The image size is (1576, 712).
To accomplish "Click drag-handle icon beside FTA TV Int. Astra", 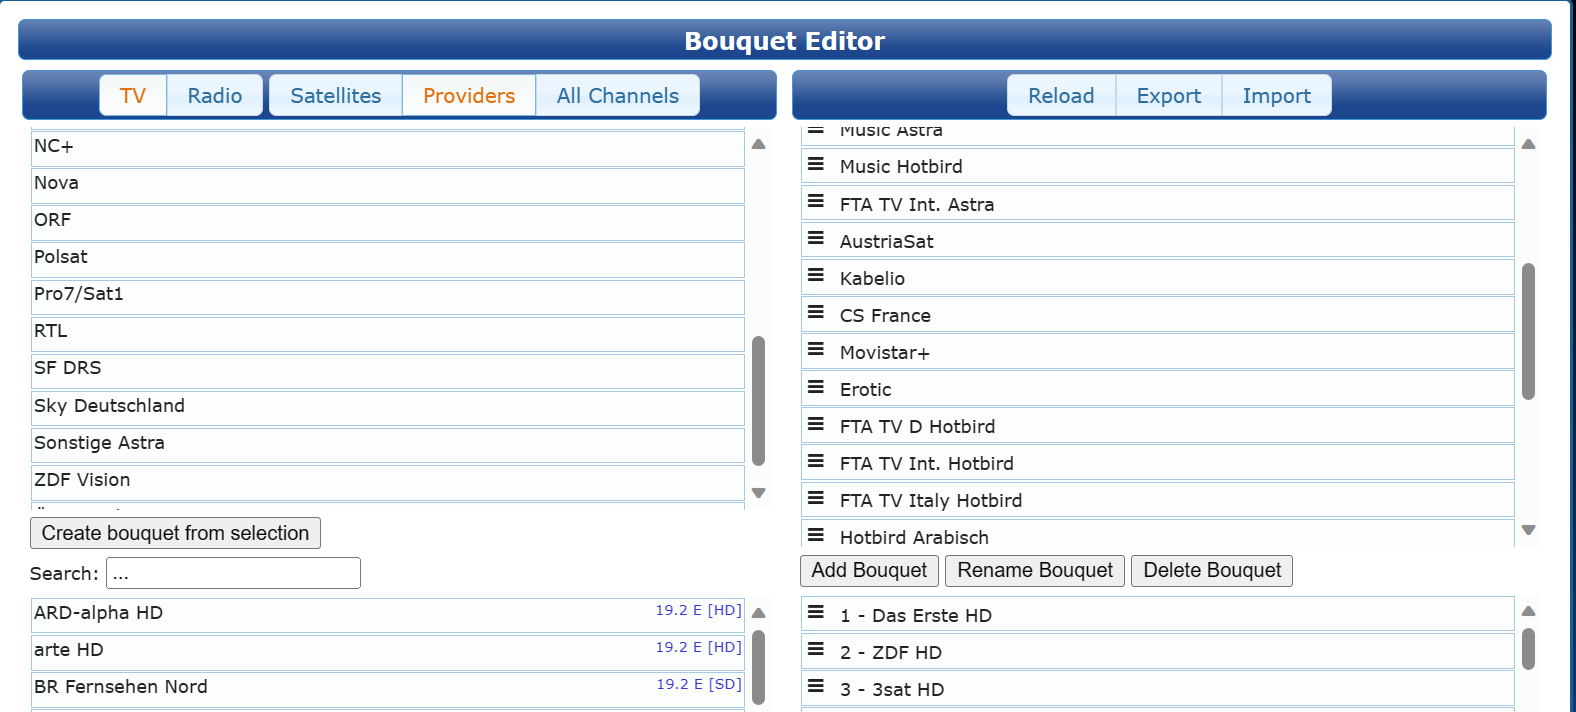I will click(x=816, y=201).
